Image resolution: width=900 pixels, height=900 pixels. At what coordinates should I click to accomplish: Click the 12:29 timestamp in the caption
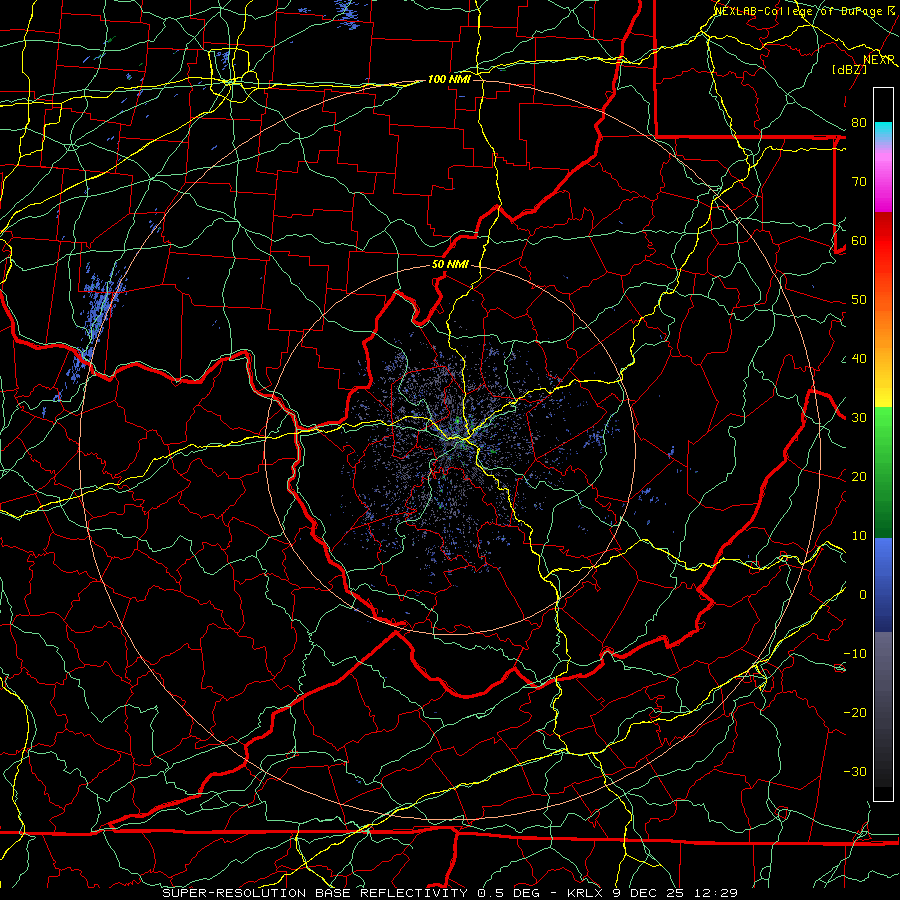(715, 893)
